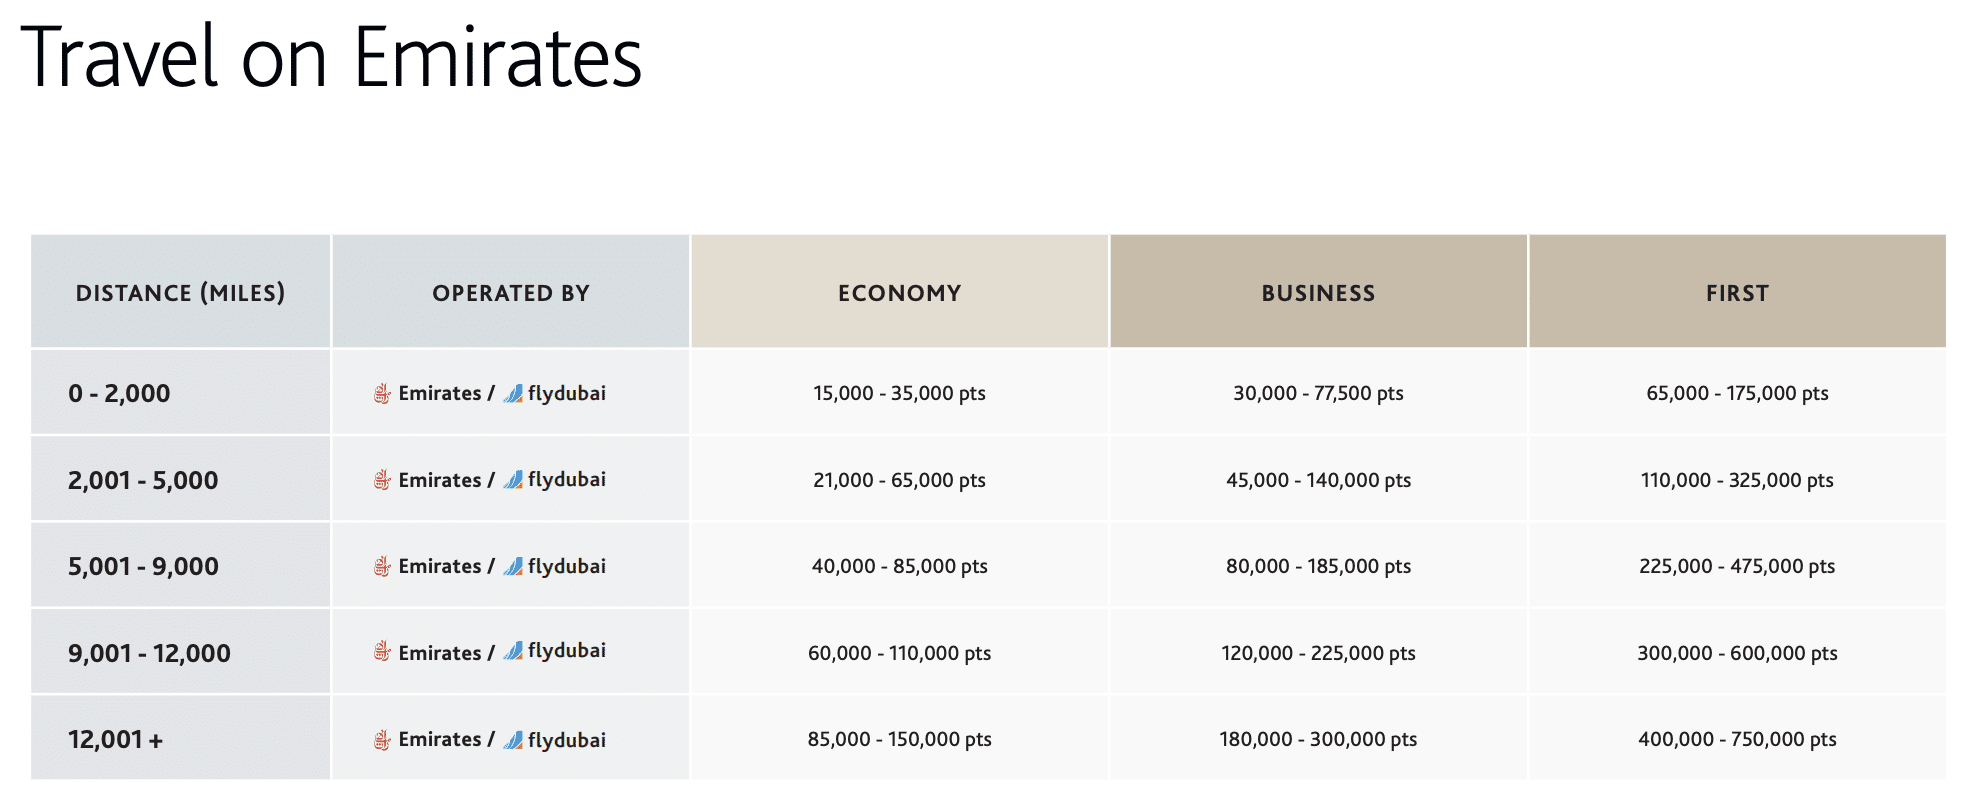Screen dimensions: 1966x802
Task: Click flydubai logo icon in 0 - 2,000 row
Action: pyautogui.click(x=513, y=394)
